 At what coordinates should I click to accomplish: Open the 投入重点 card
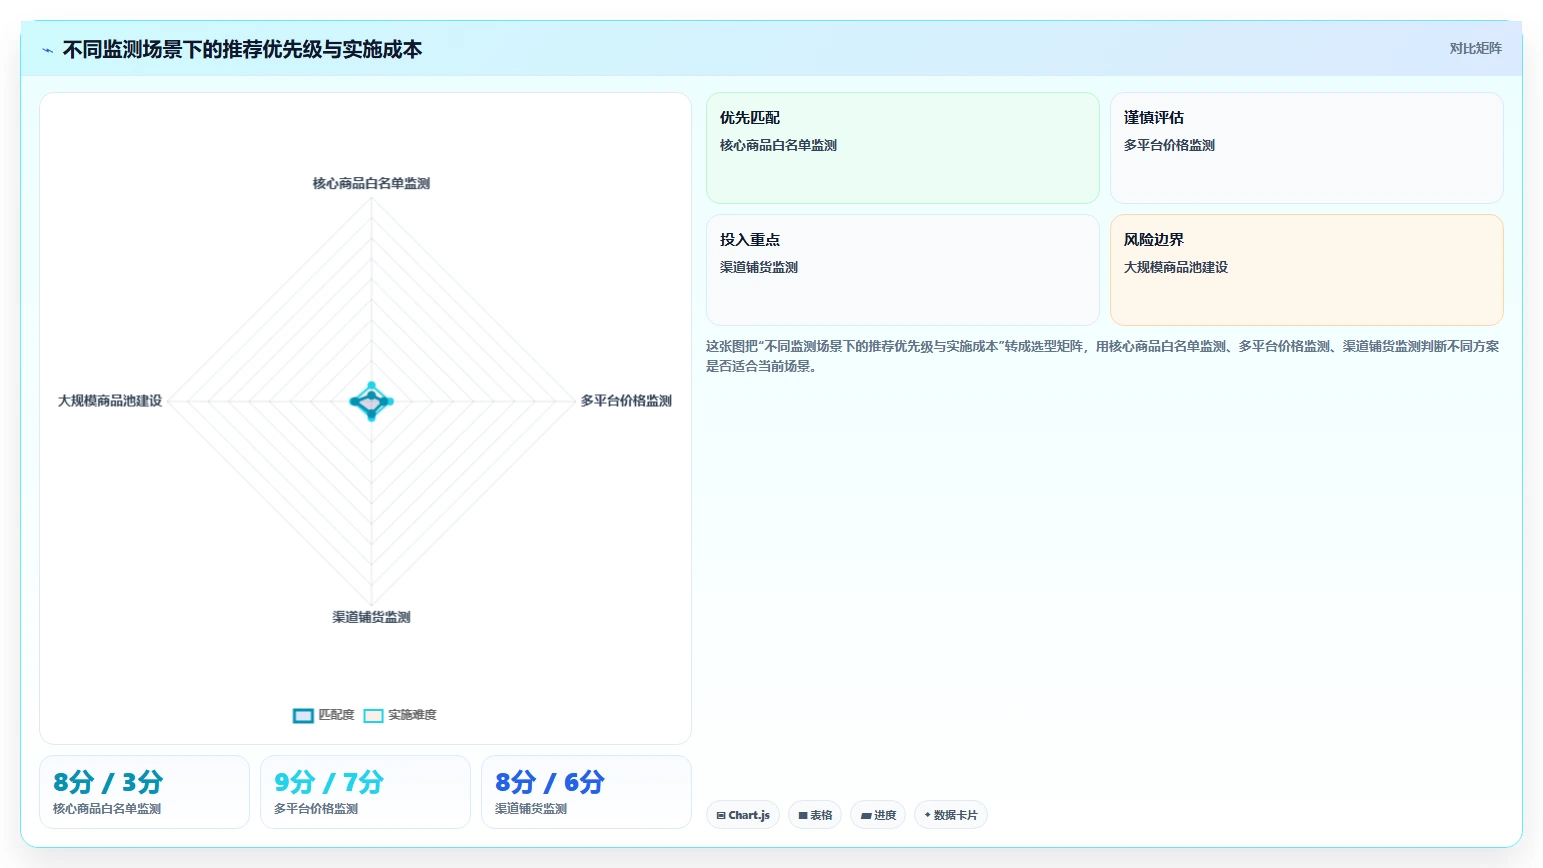902,270
